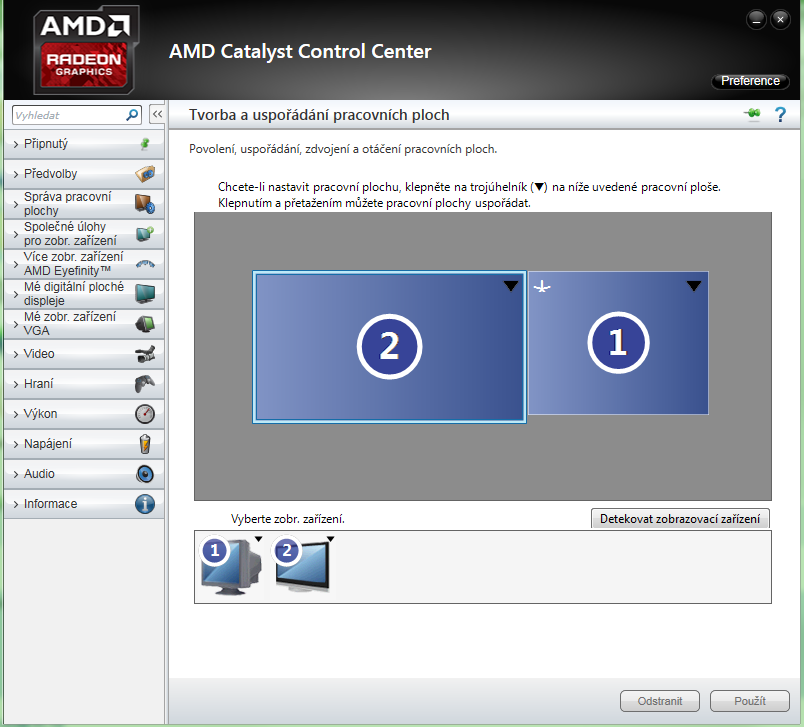Screen dimensions: 804x727
Task: Open the Video menu item
Action: pyautogui.click(x=84, y=354)
